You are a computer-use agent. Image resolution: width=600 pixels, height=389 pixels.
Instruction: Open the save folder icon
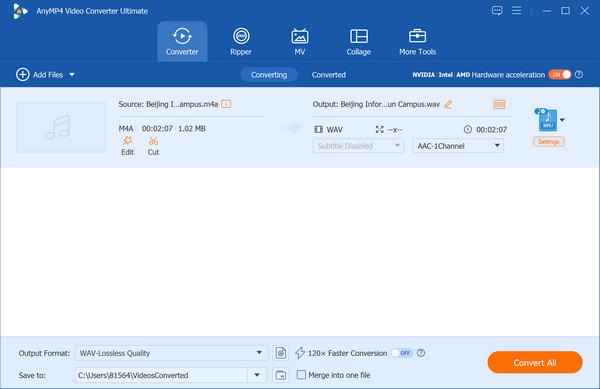pyautogui.click(x=280, y=375)
